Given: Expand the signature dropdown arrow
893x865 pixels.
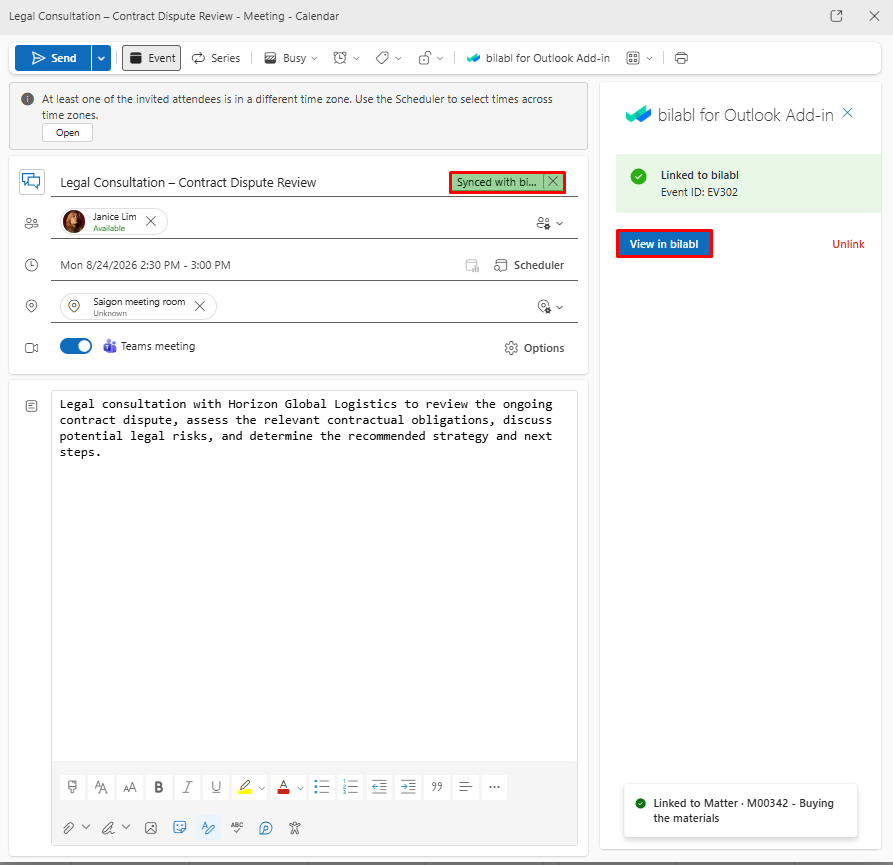Looking at the screenshot, I should point(126,827).
